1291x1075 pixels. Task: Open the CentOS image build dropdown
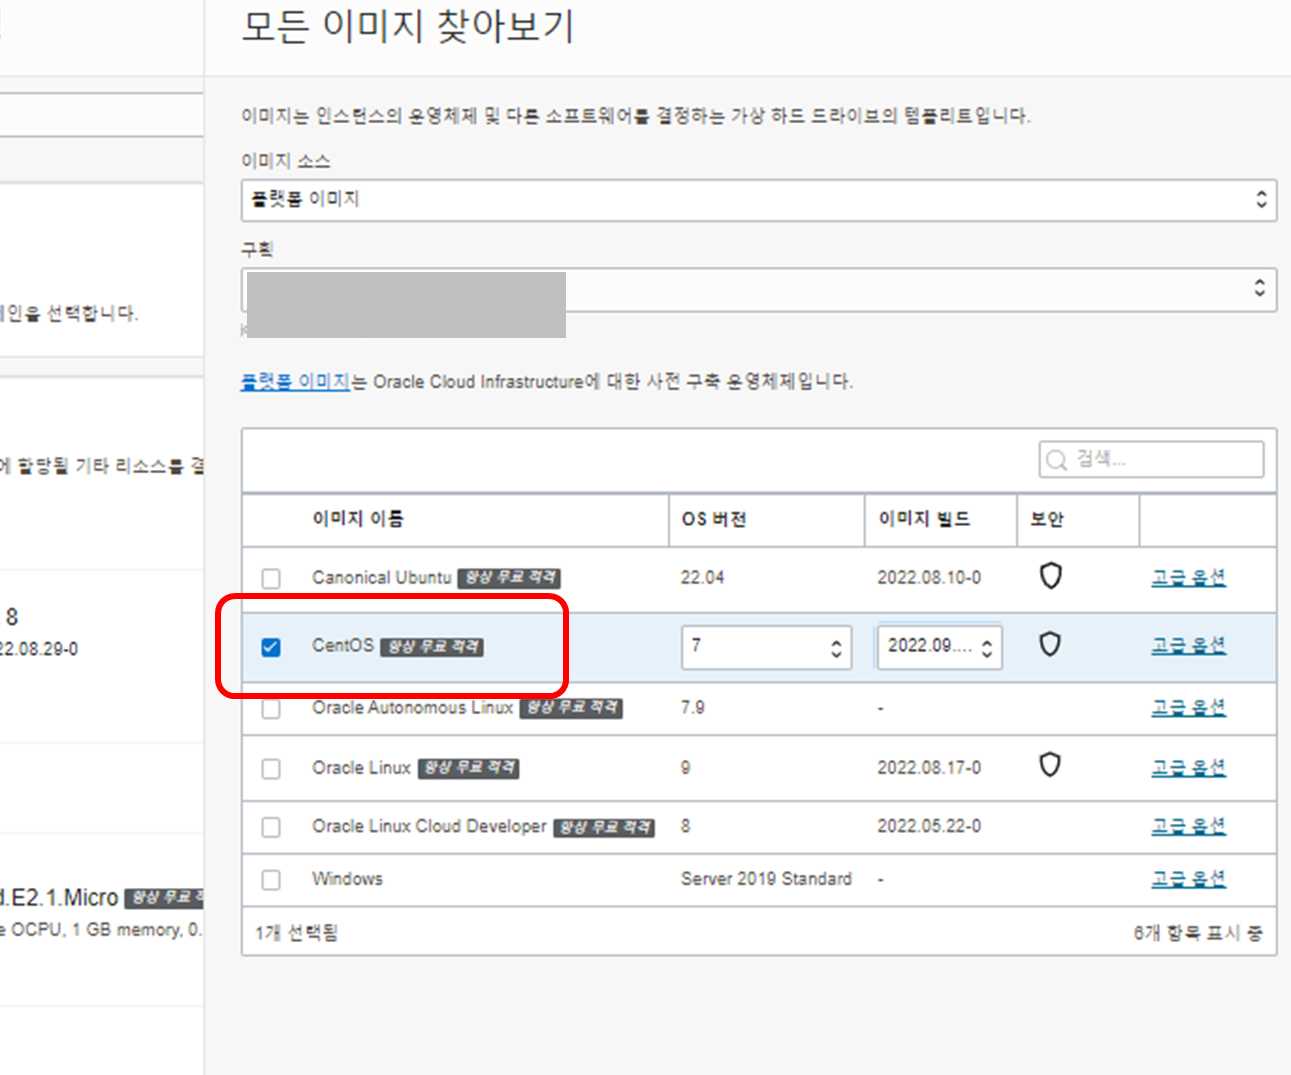pos(939,647)
